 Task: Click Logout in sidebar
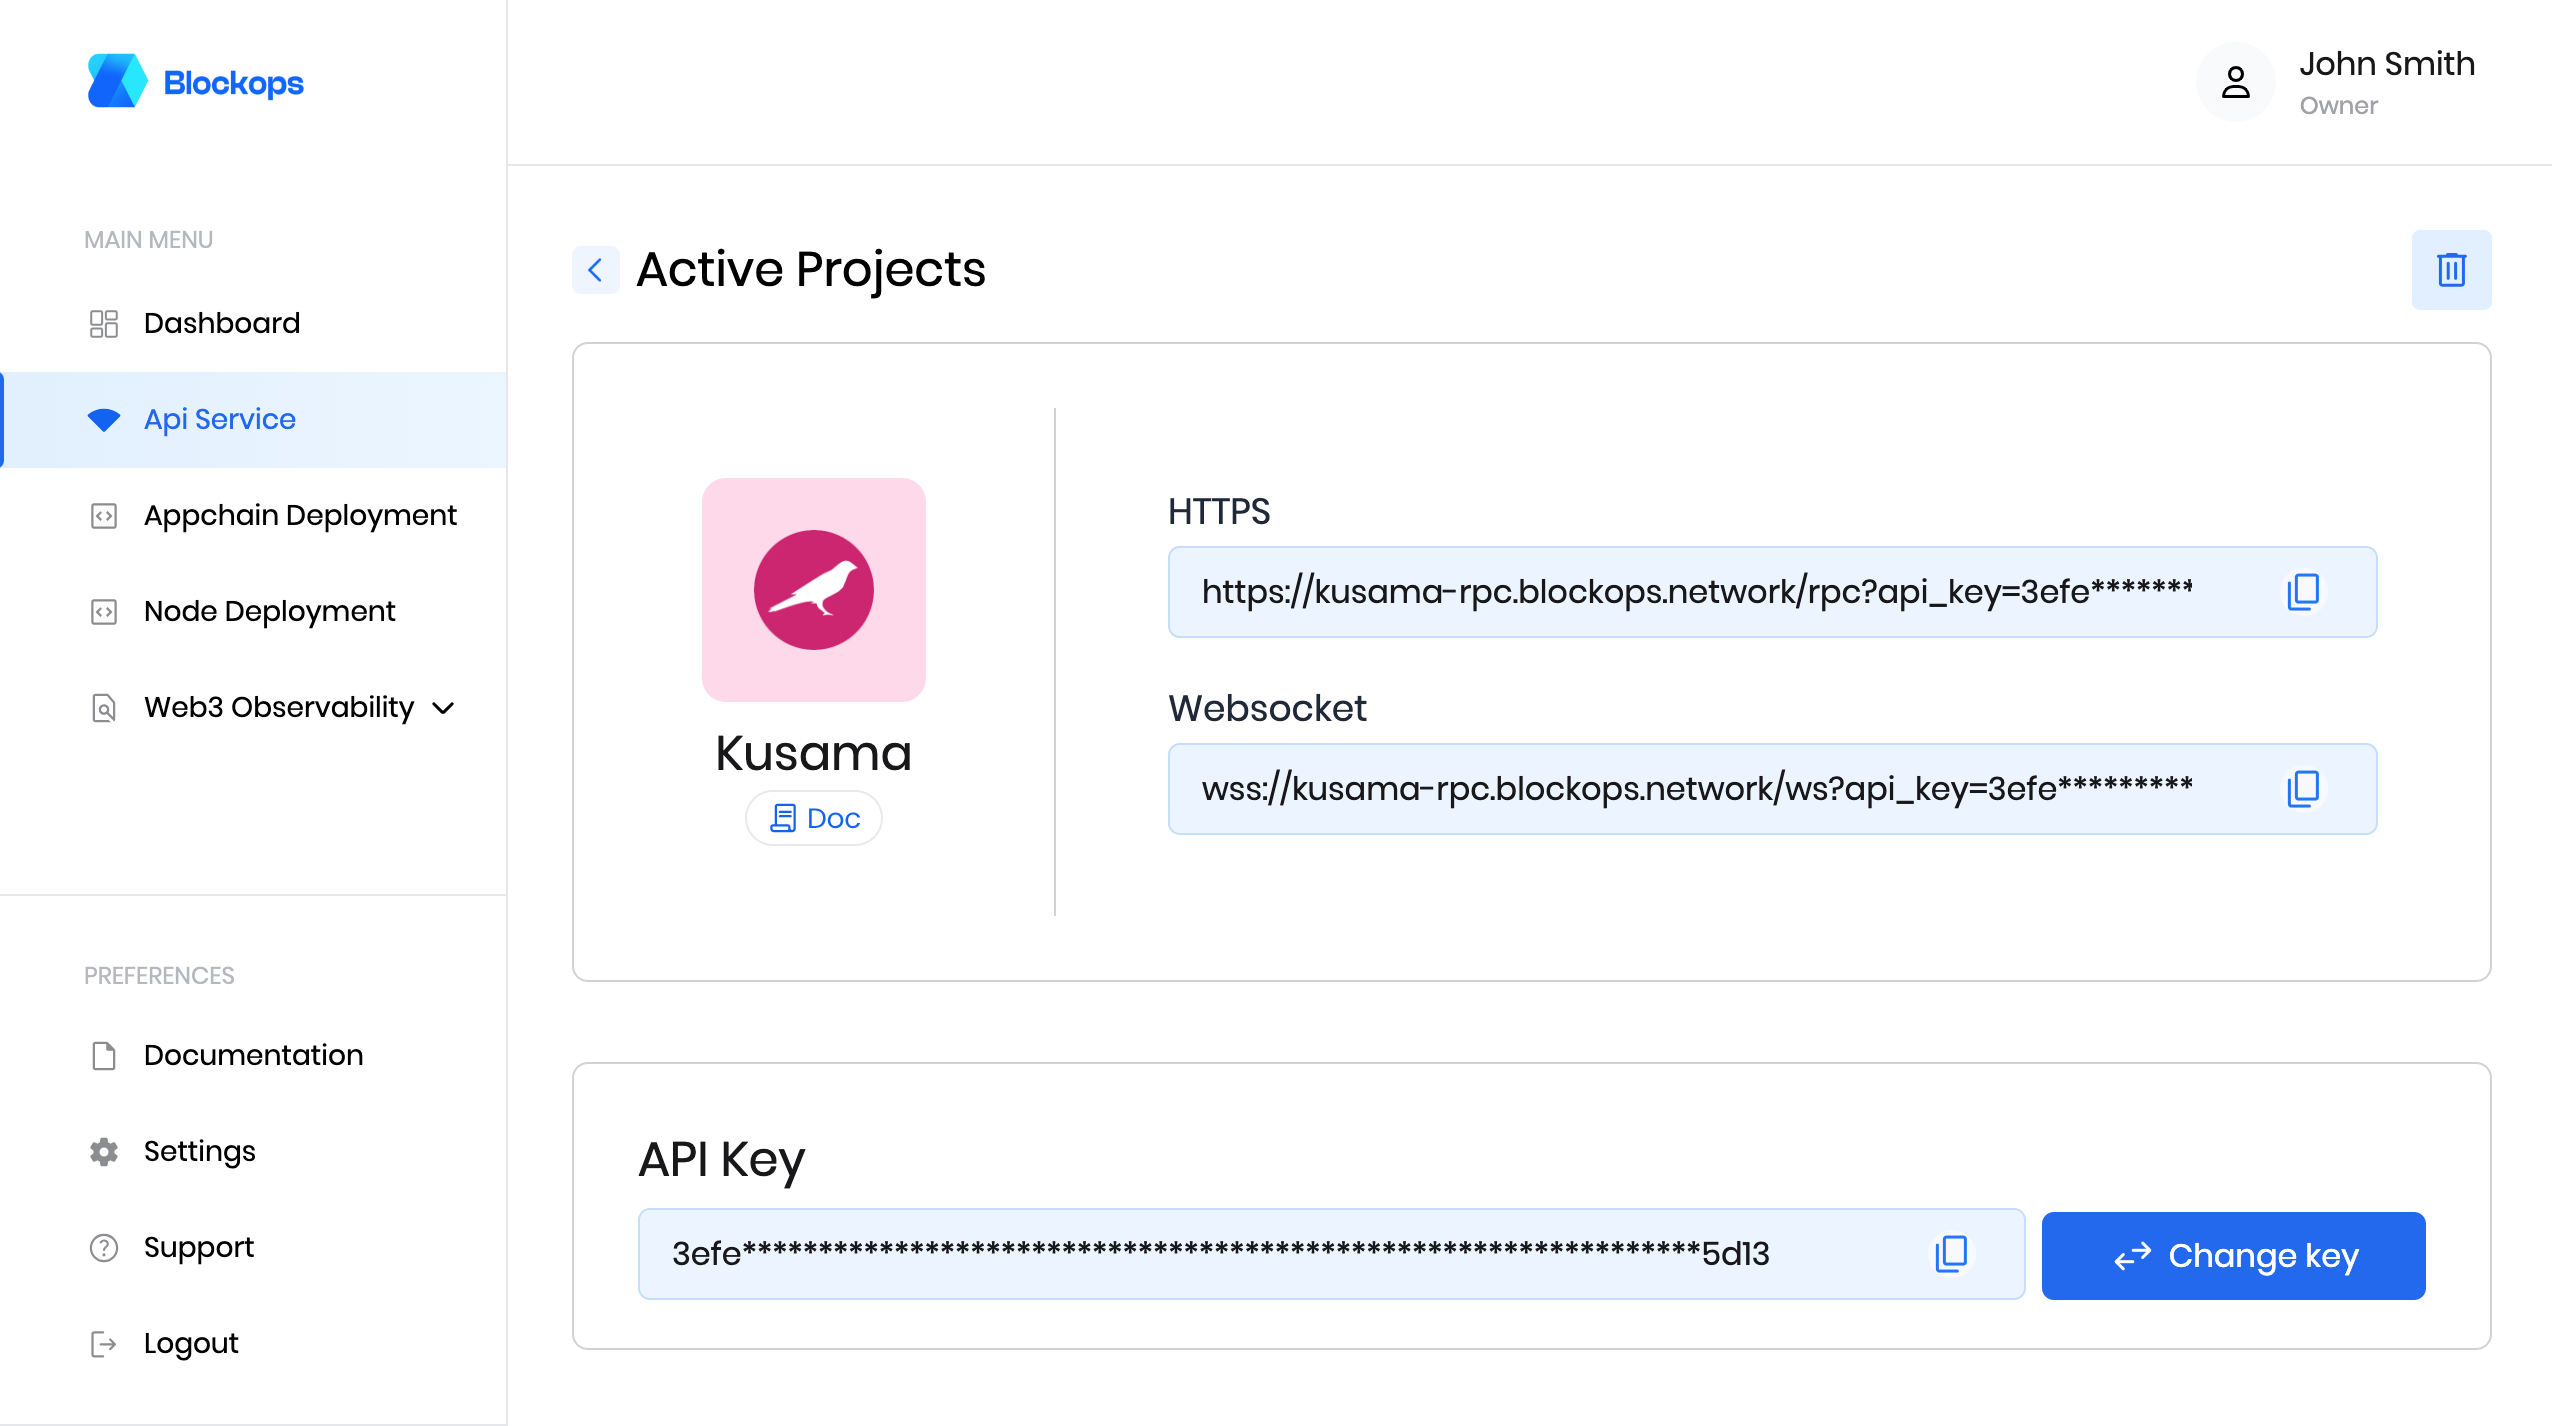tap(254, 1343)
